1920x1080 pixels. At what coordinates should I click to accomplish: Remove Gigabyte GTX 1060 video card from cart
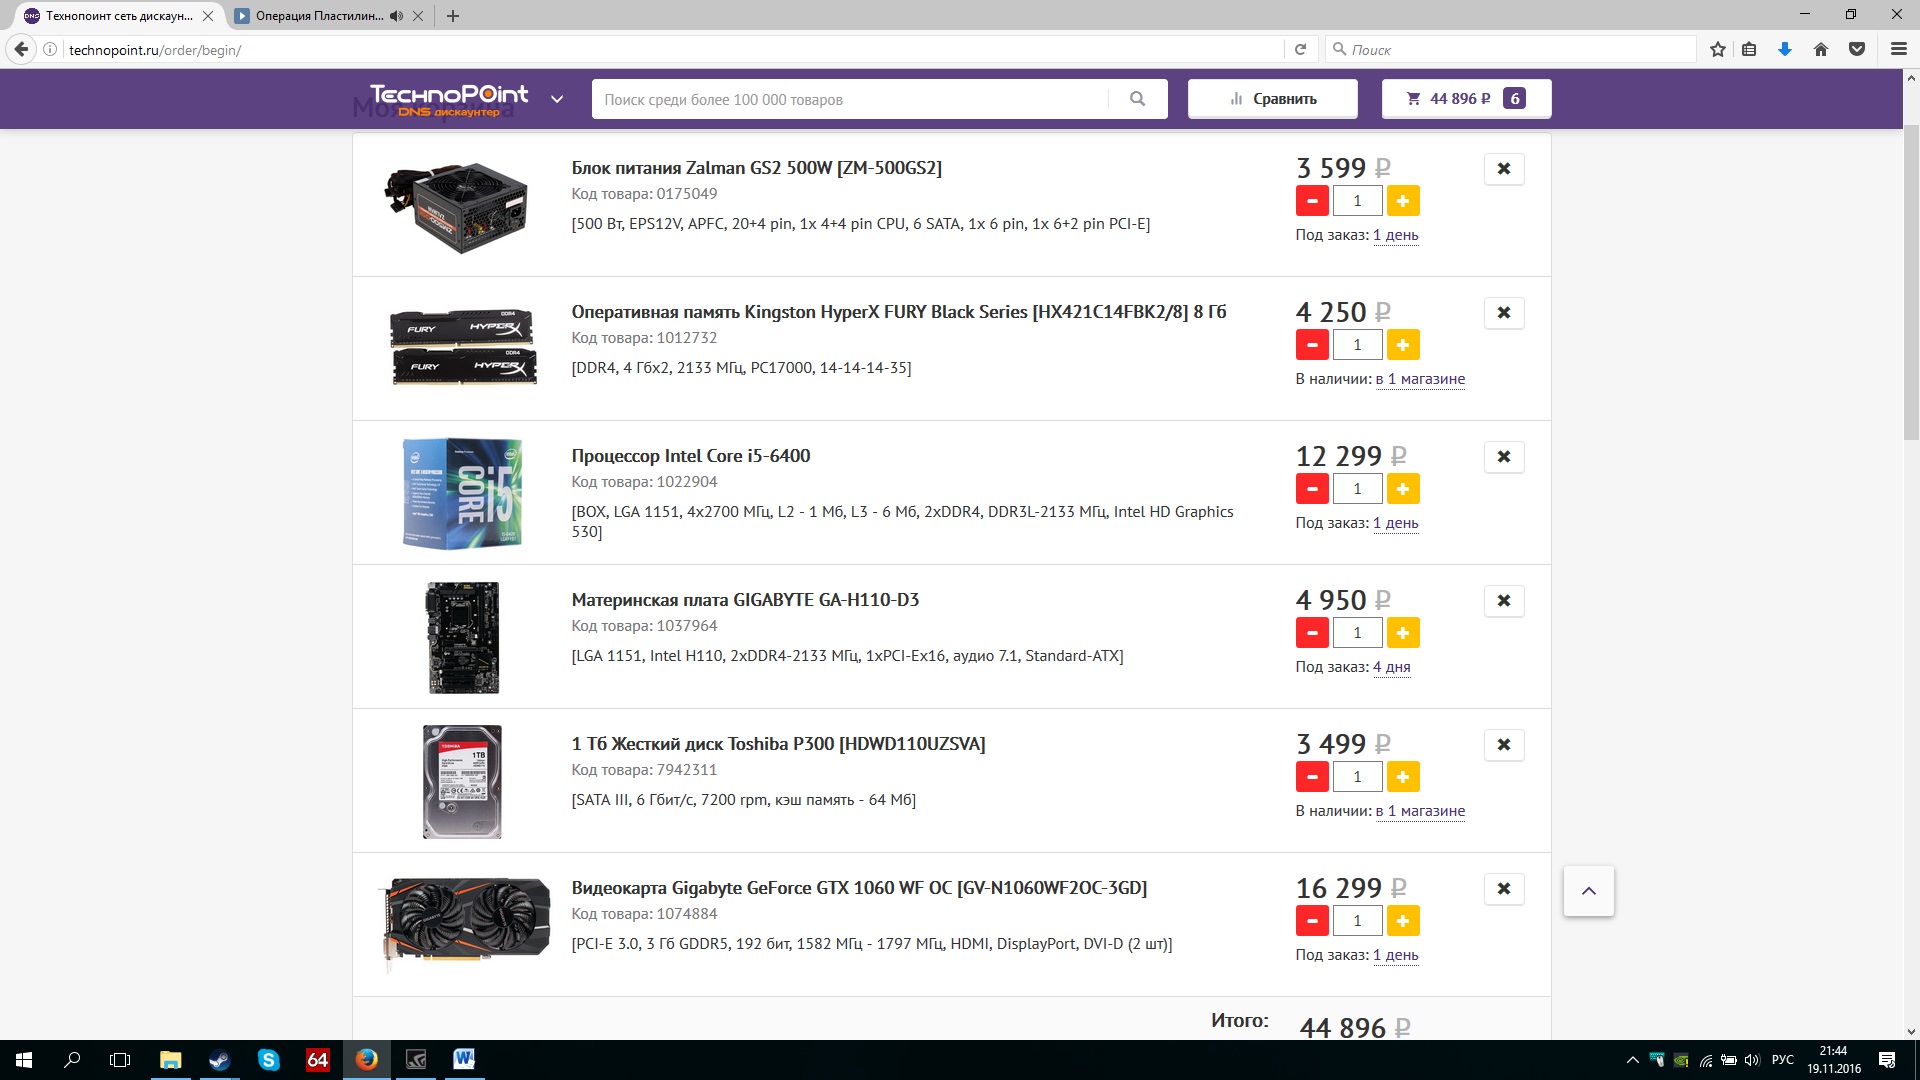pyautogui.click(x=1504, y=889)
